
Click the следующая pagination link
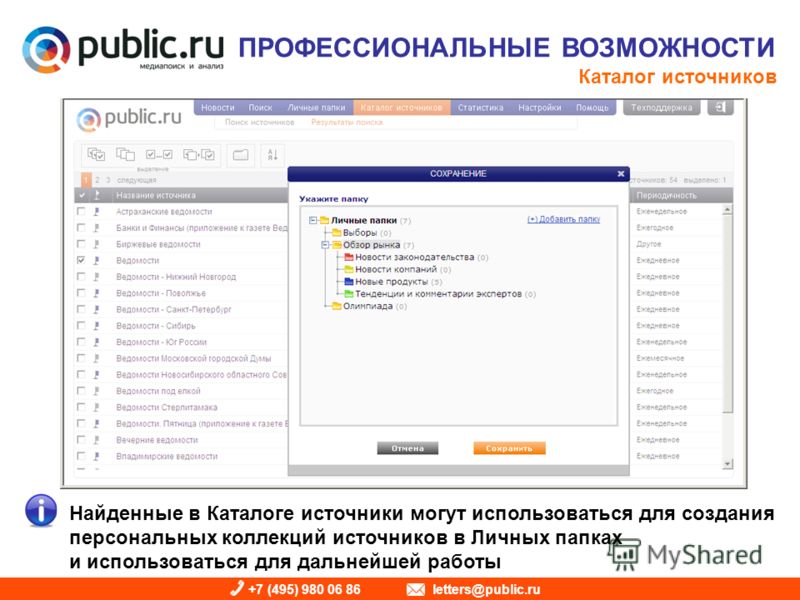pyautogui.click(x=136, y=180)
